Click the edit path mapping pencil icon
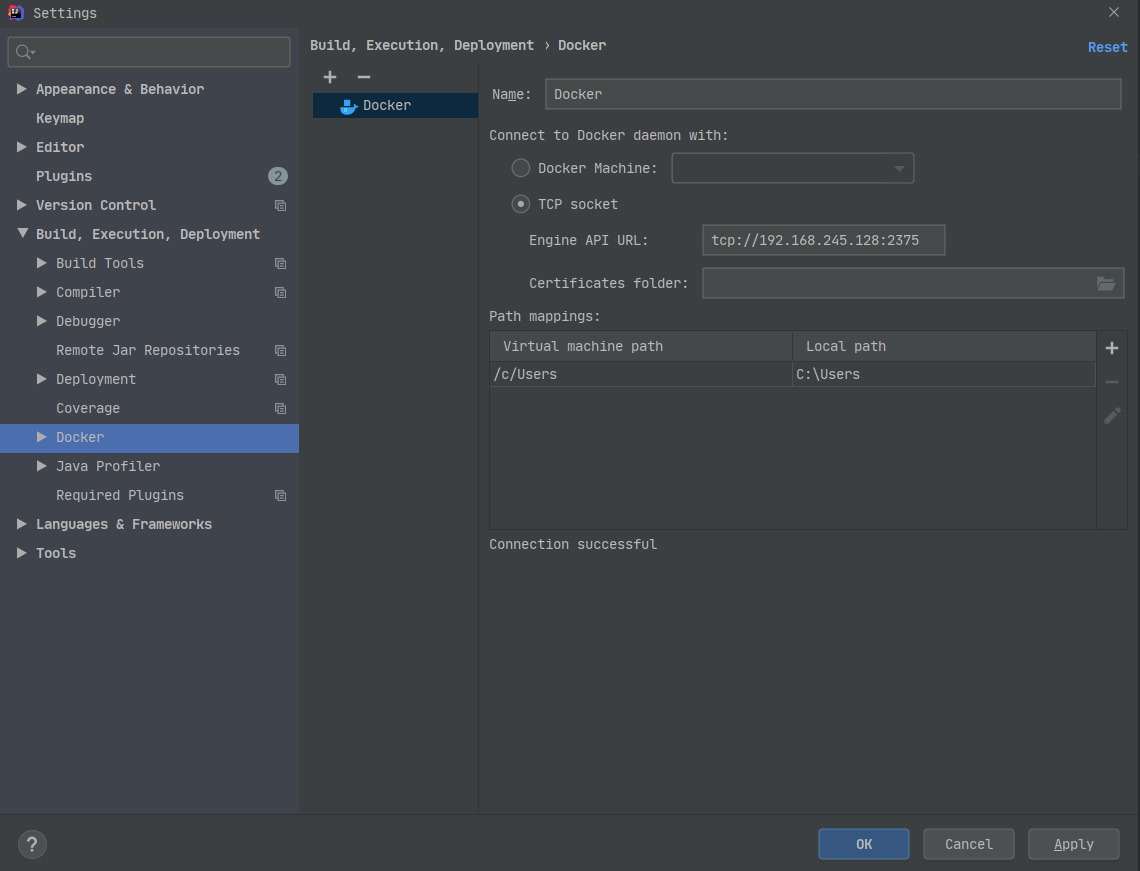Viewport: 1140px width, 871px height. click(x=1112, y=415)
